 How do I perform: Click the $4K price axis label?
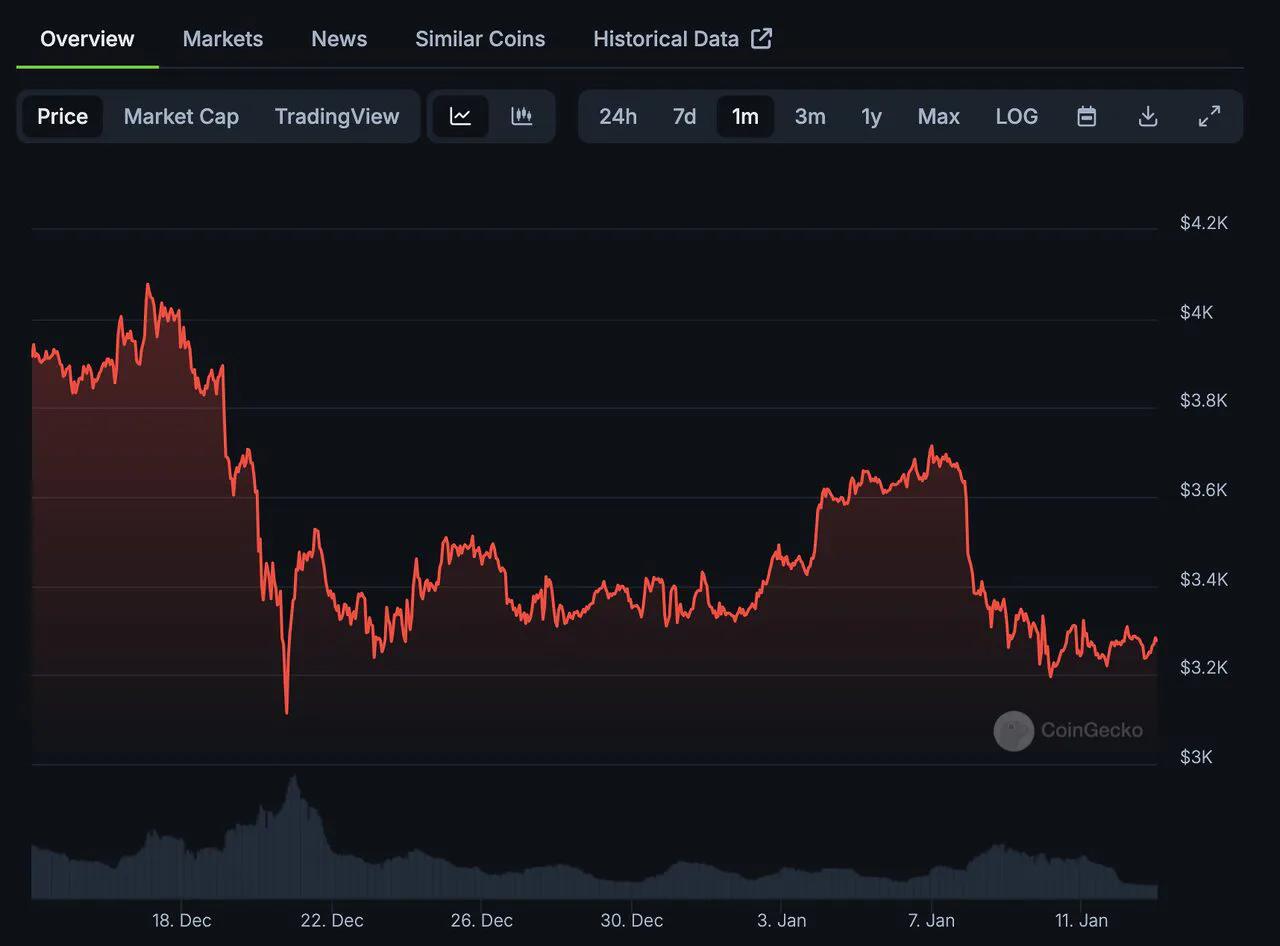[1197, 312]
